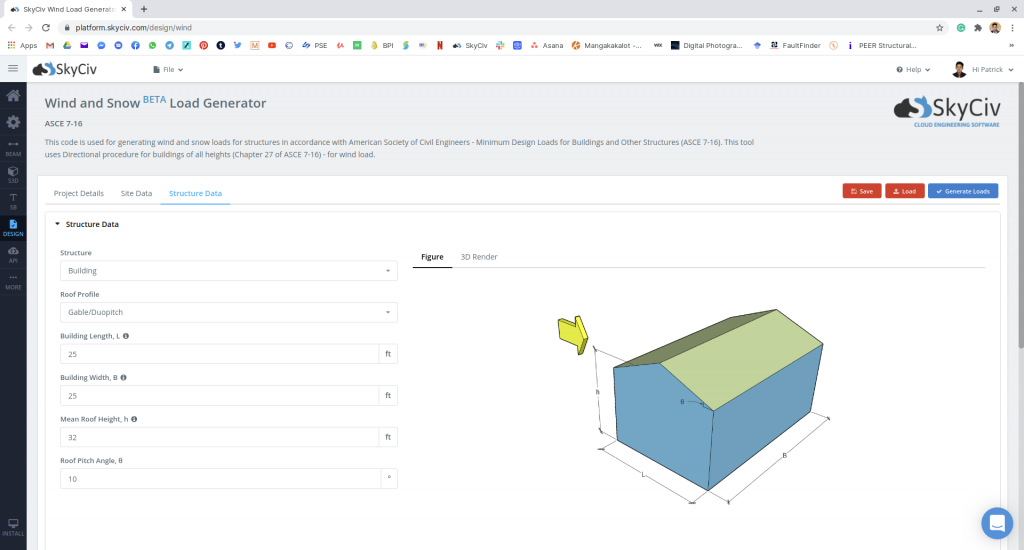
Task: Switch to the 3D Render tab
Action: 478,257
